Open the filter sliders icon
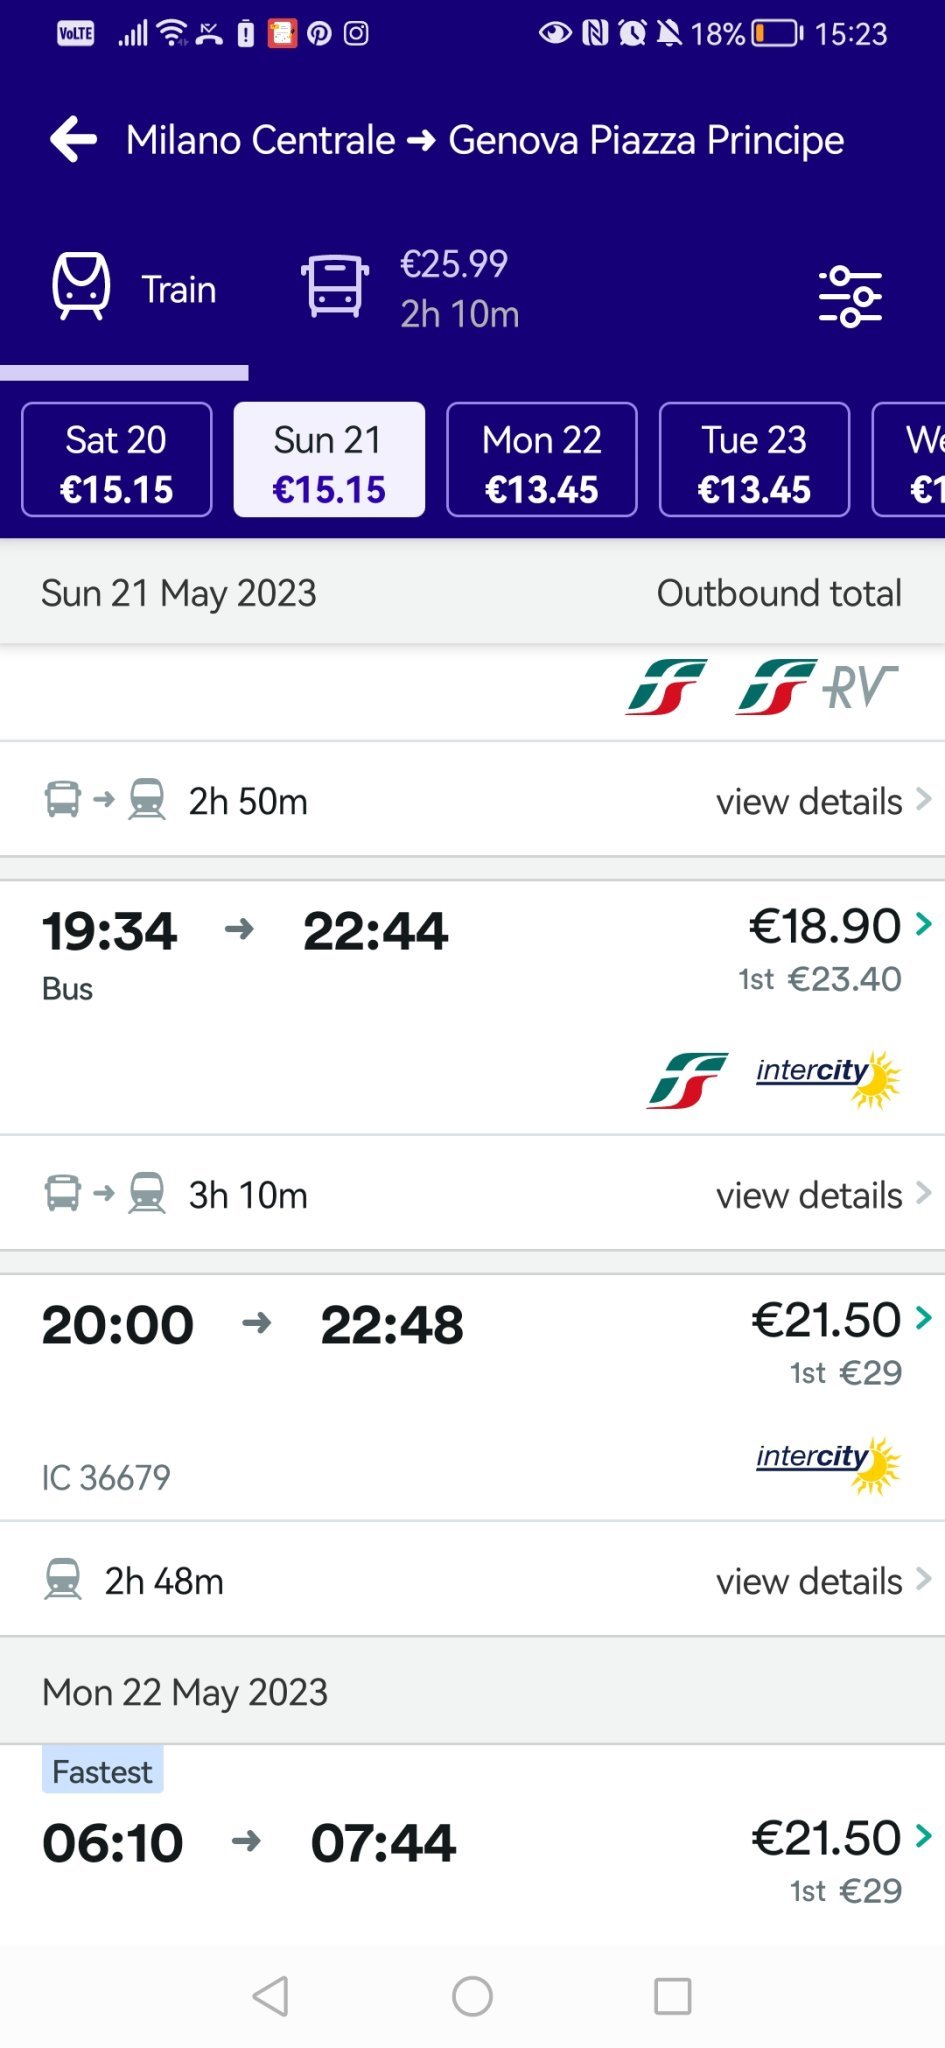This screenshot has width=945, height=2048. [x=850, y=297]
